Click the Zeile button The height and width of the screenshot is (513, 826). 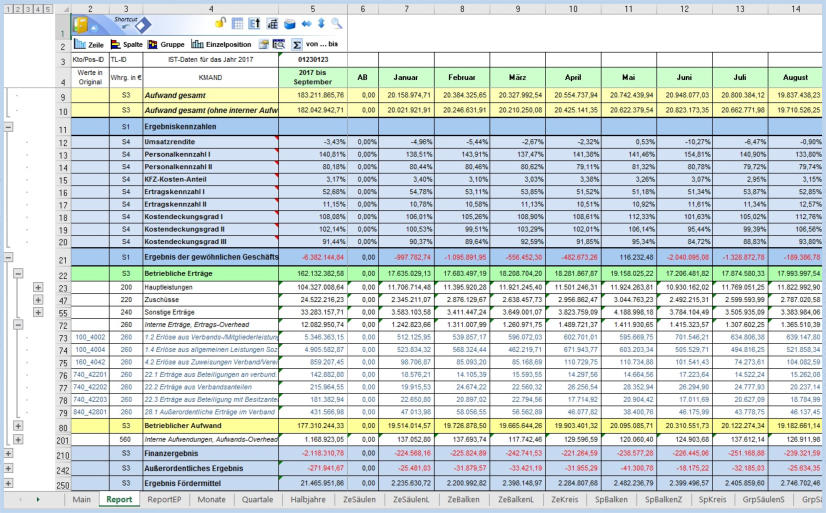[89, 45]
